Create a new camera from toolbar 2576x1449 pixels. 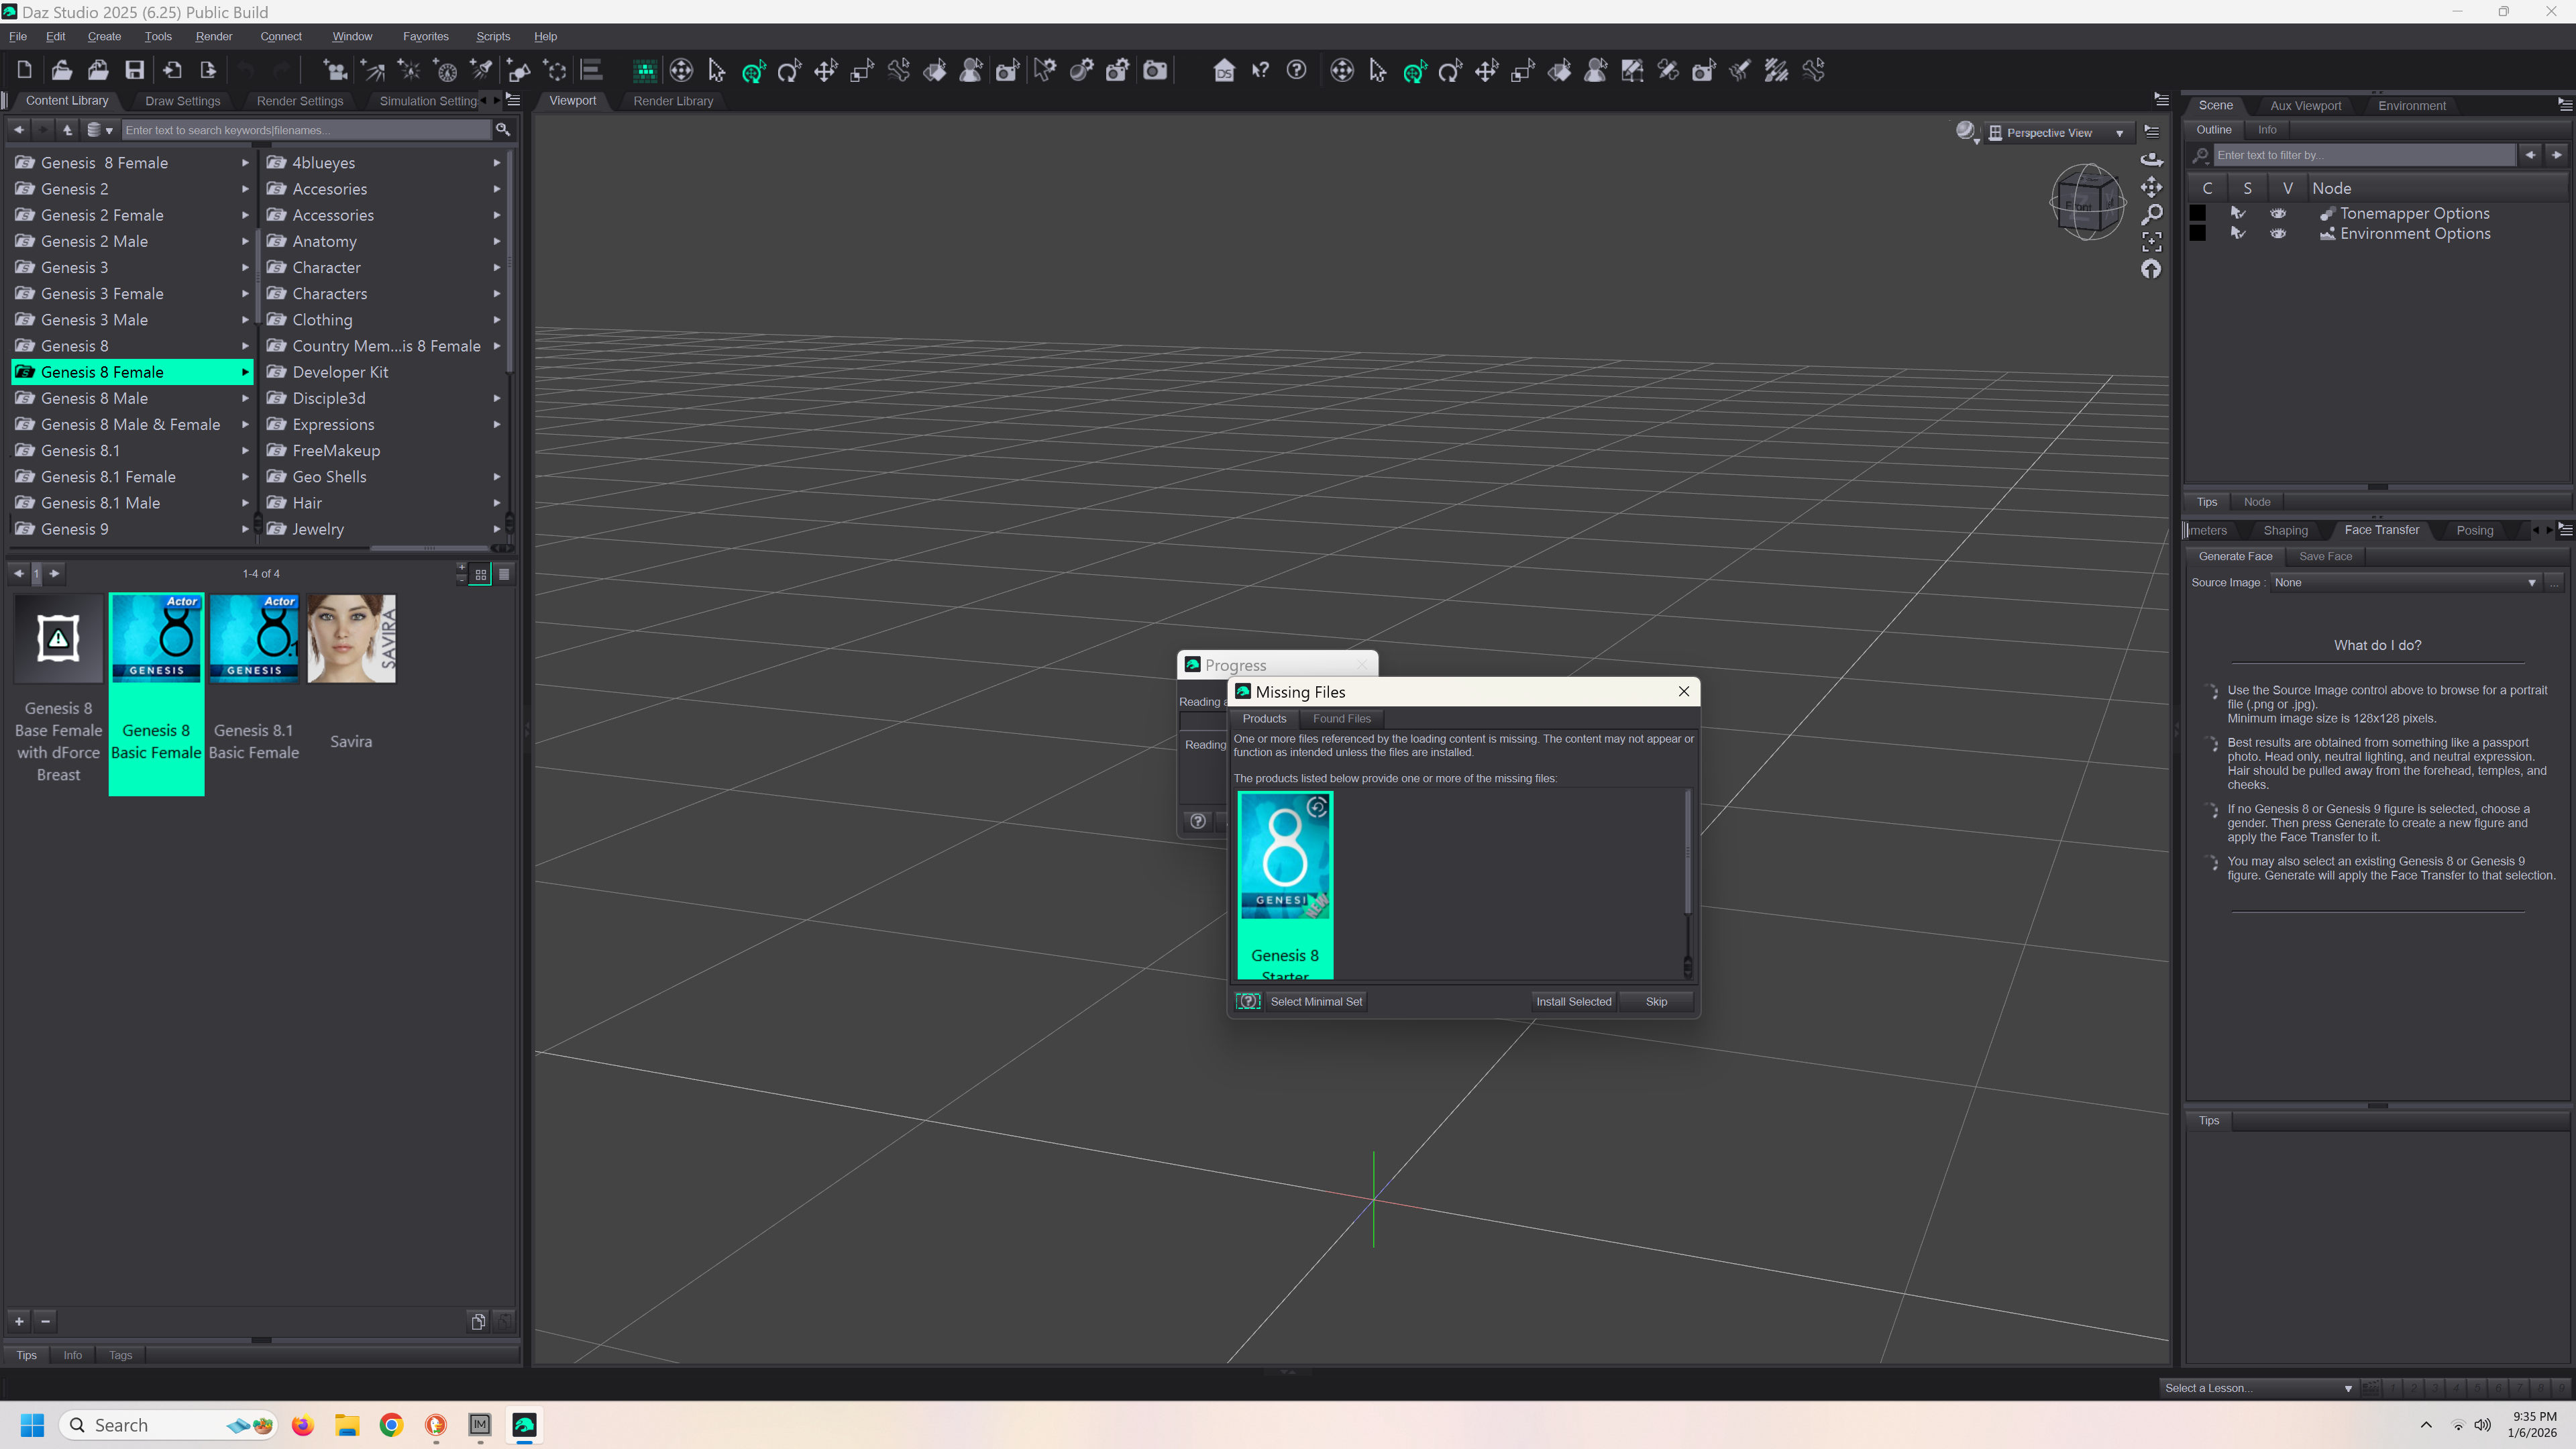pos(335,70)
